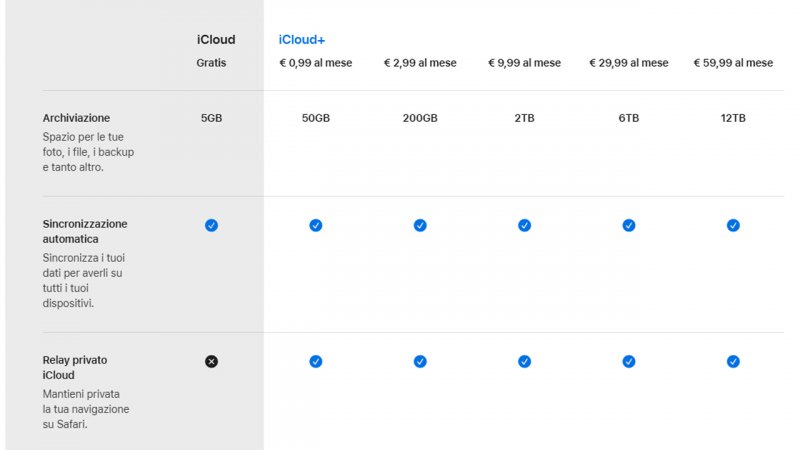Screen dimensions: 800x450
Task: Select the € 2,99 al mese price
Action: [420, 63]
